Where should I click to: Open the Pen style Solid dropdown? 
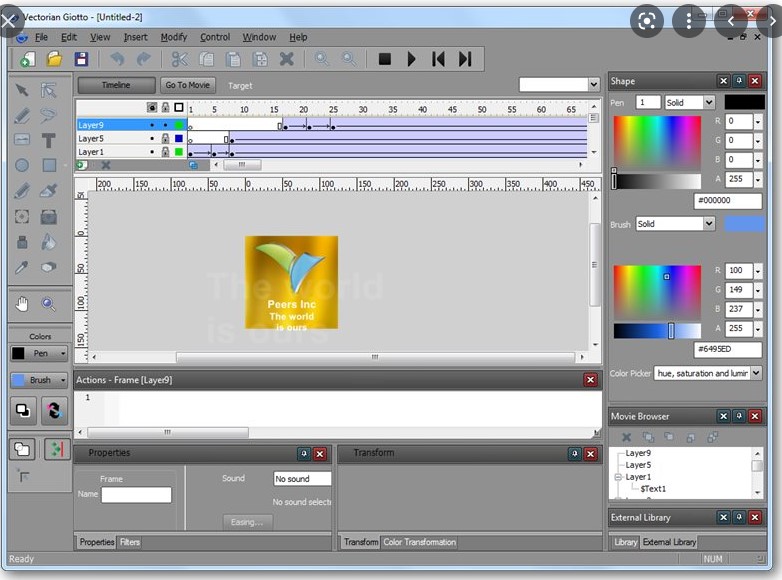(709, 102)
